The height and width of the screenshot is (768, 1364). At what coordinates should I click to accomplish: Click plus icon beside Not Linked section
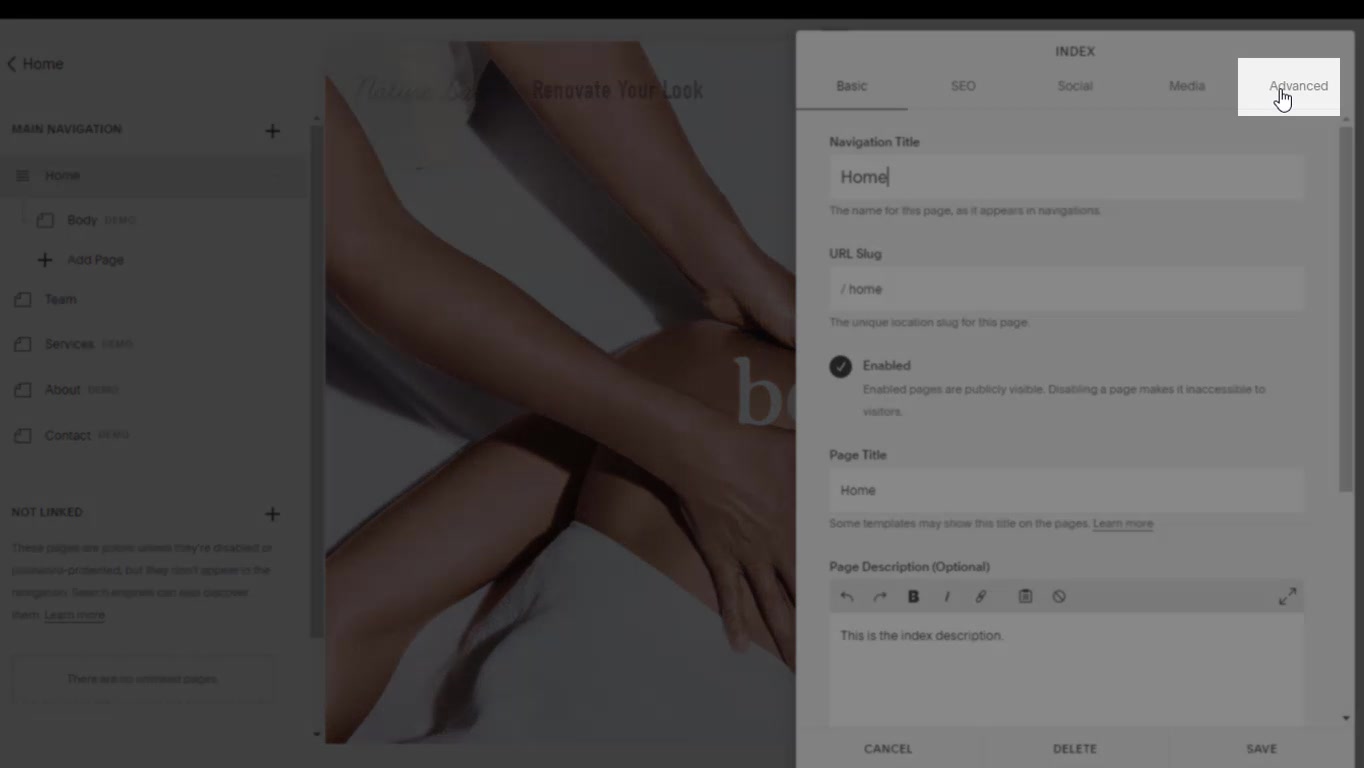[272, 514]
